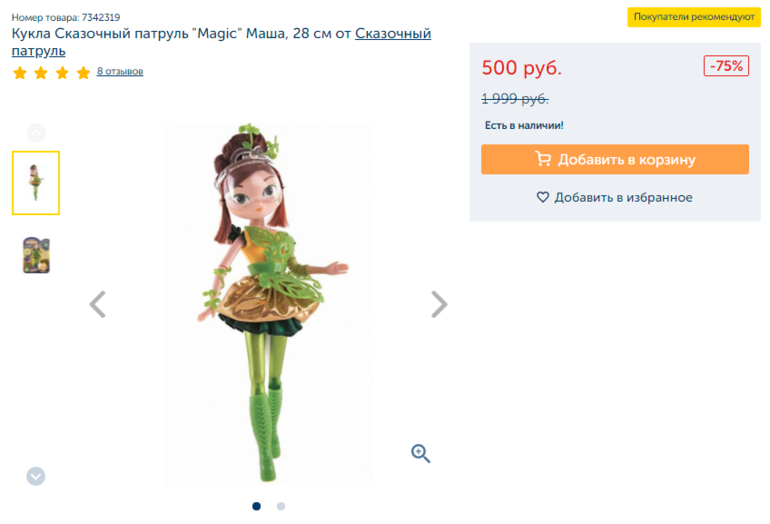Click the -75% discount badge
Viewport: 770px width, 524px height.
pyautogui.click(x=726, y=66)
